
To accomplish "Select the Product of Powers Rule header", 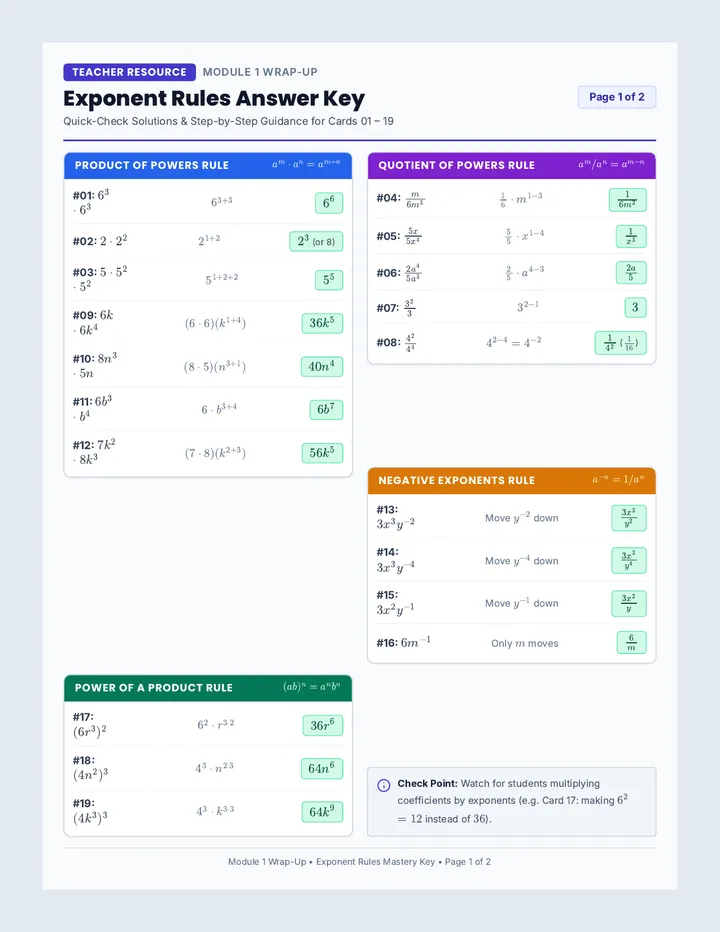I will click(208, 165).
